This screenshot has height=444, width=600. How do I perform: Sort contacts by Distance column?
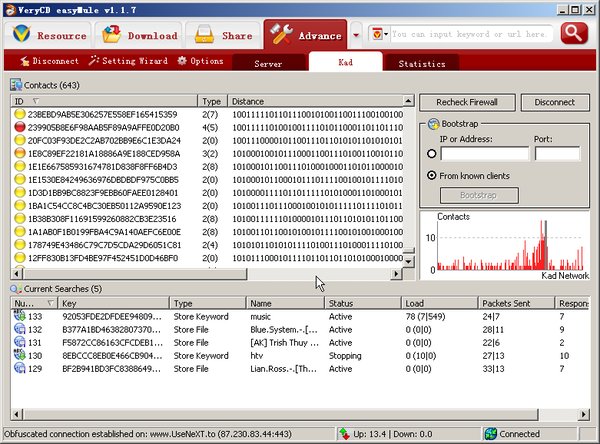point(315,101)
